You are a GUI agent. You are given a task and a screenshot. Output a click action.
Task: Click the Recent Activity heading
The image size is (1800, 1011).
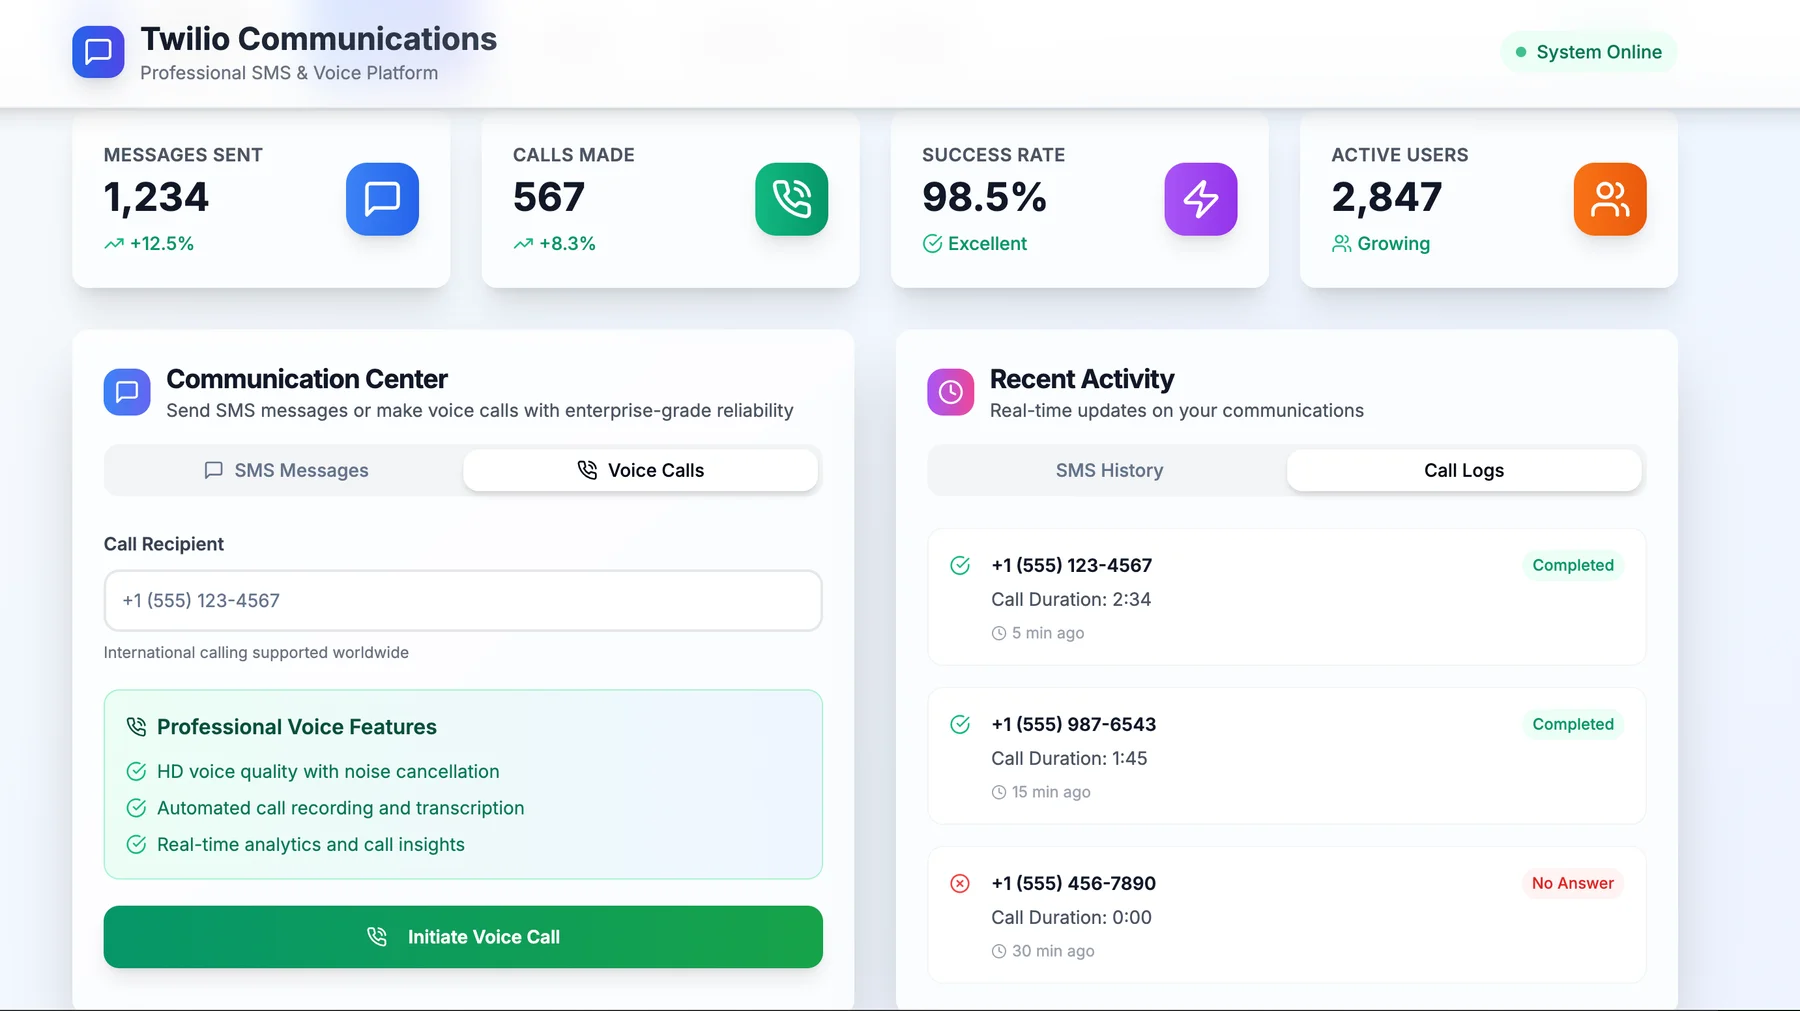[x=1081, y=379]
